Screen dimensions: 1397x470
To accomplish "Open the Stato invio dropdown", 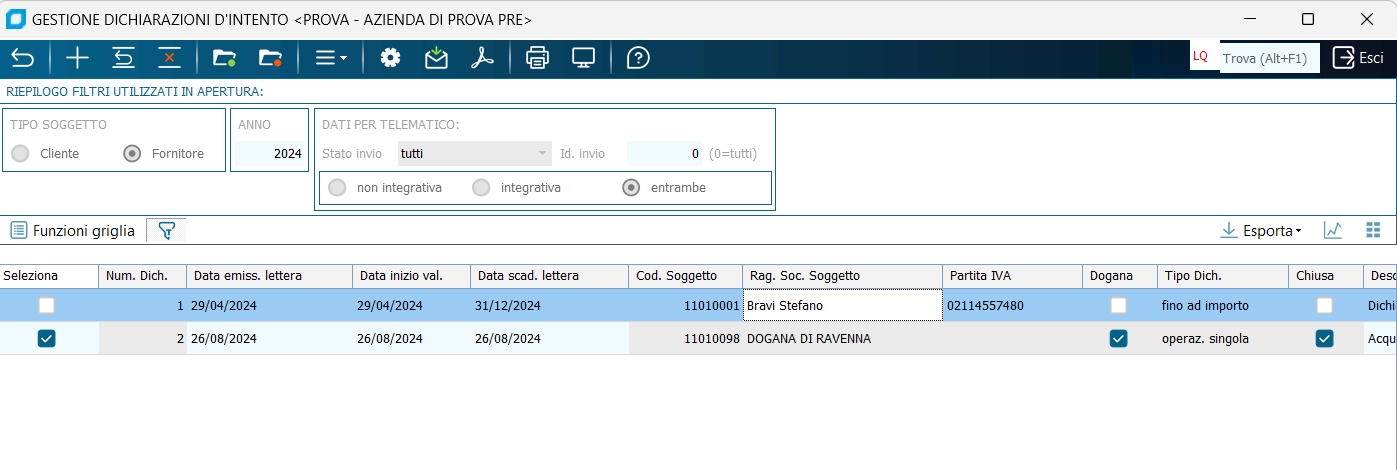I will click(475, 154).
